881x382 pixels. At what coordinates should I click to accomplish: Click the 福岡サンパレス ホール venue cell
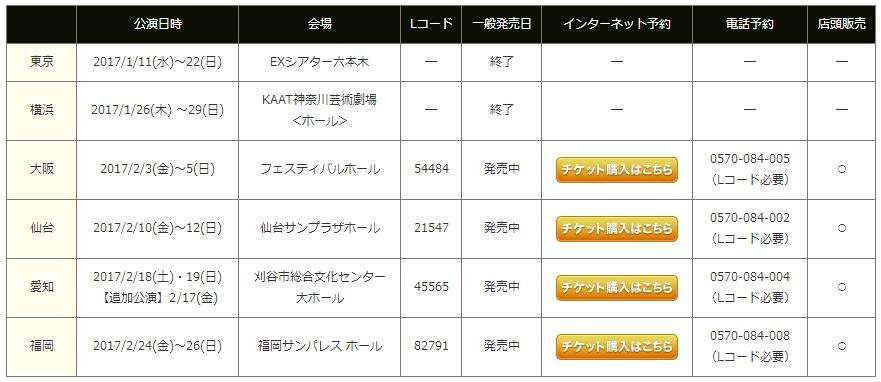click(320, 346)
